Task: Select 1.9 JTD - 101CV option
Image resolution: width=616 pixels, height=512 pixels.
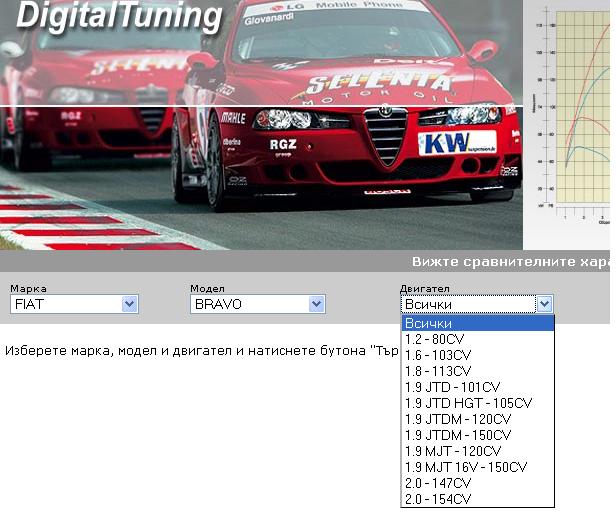Action: [x=476, y=387]
